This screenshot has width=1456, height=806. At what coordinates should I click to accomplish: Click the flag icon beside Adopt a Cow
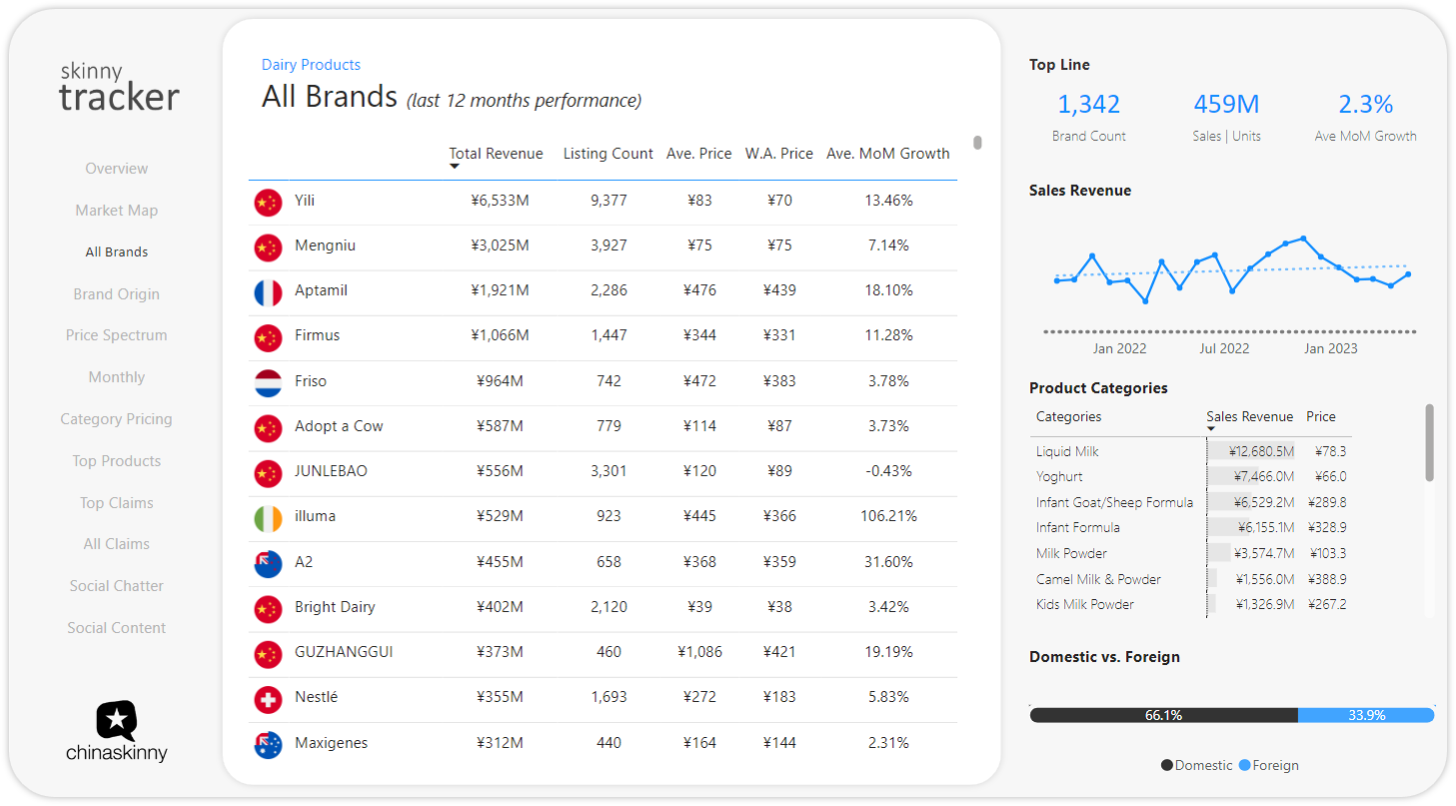(268, 427)
